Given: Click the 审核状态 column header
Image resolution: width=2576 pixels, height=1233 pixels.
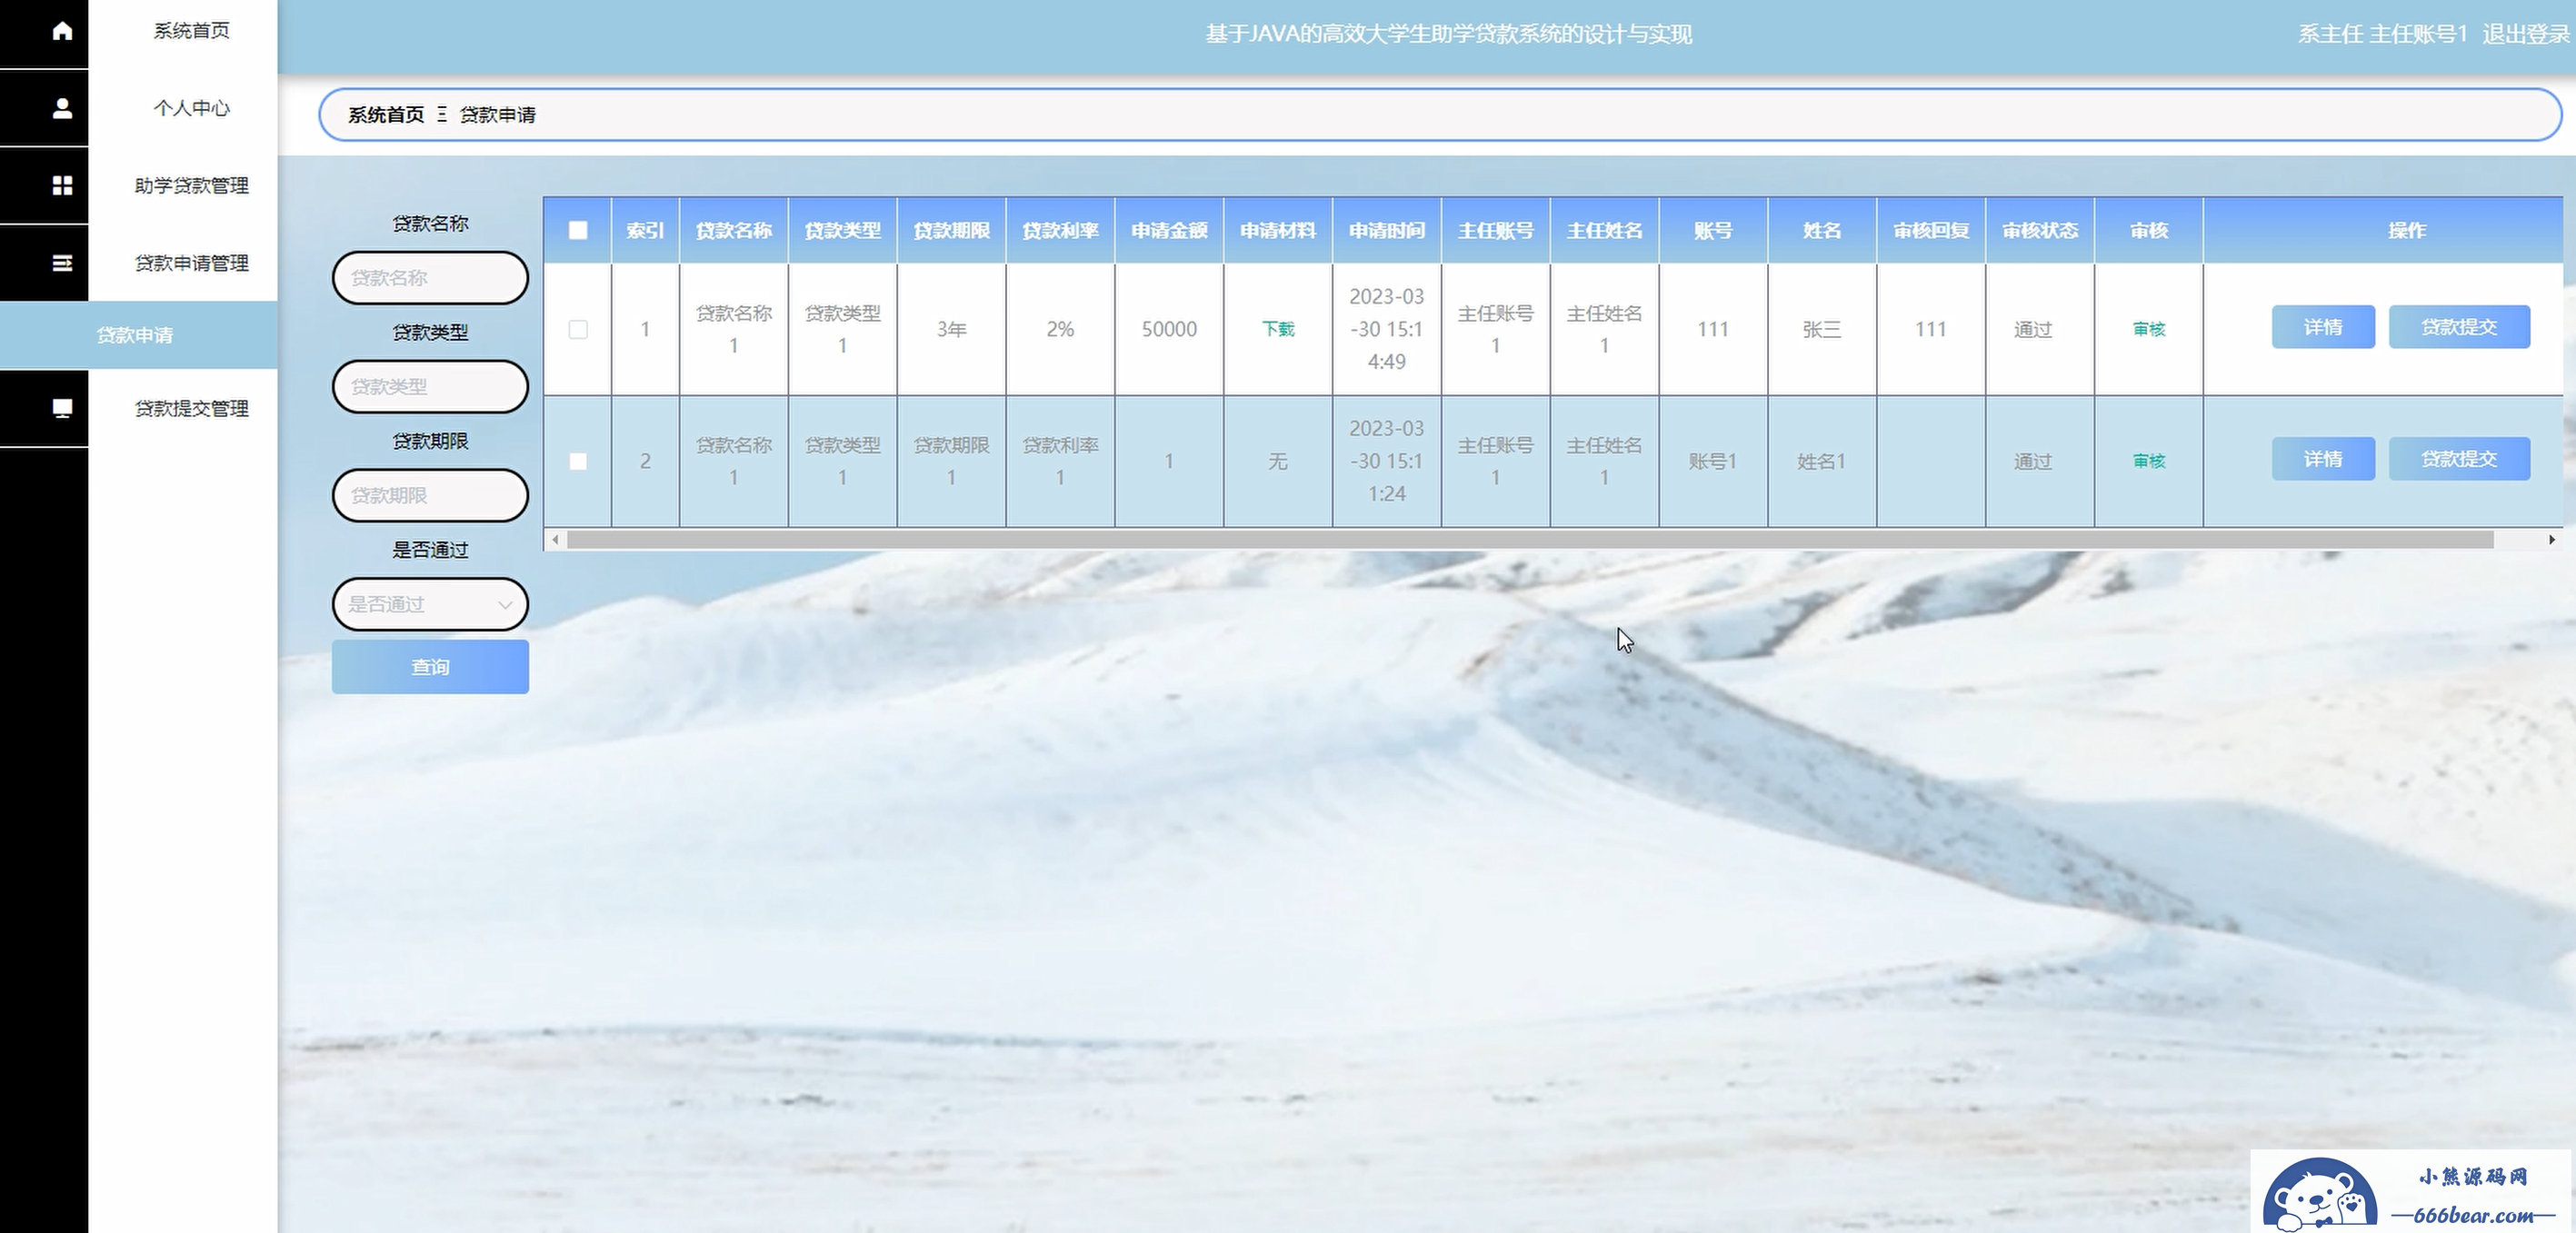Looking at the screenshot, I should click(2040, 230).
